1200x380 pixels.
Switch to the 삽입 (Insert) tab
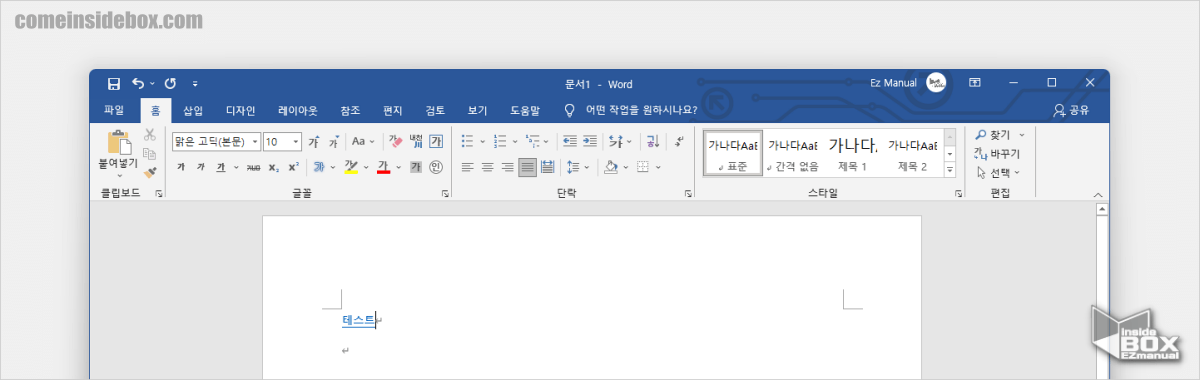(x=193, y=110)
